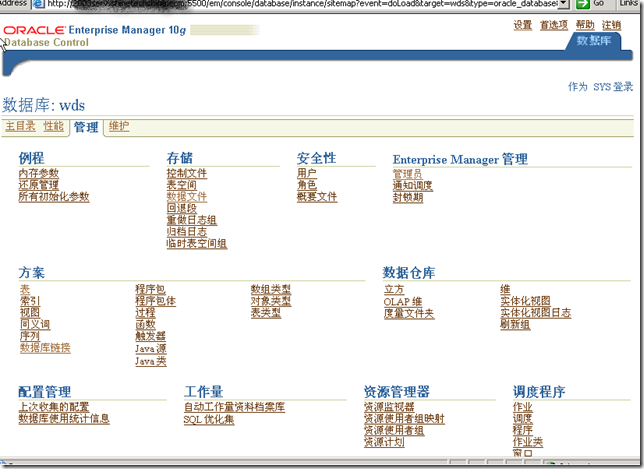
Task: Open 自动工作量资料档案库 link
Action: point(235,407)
